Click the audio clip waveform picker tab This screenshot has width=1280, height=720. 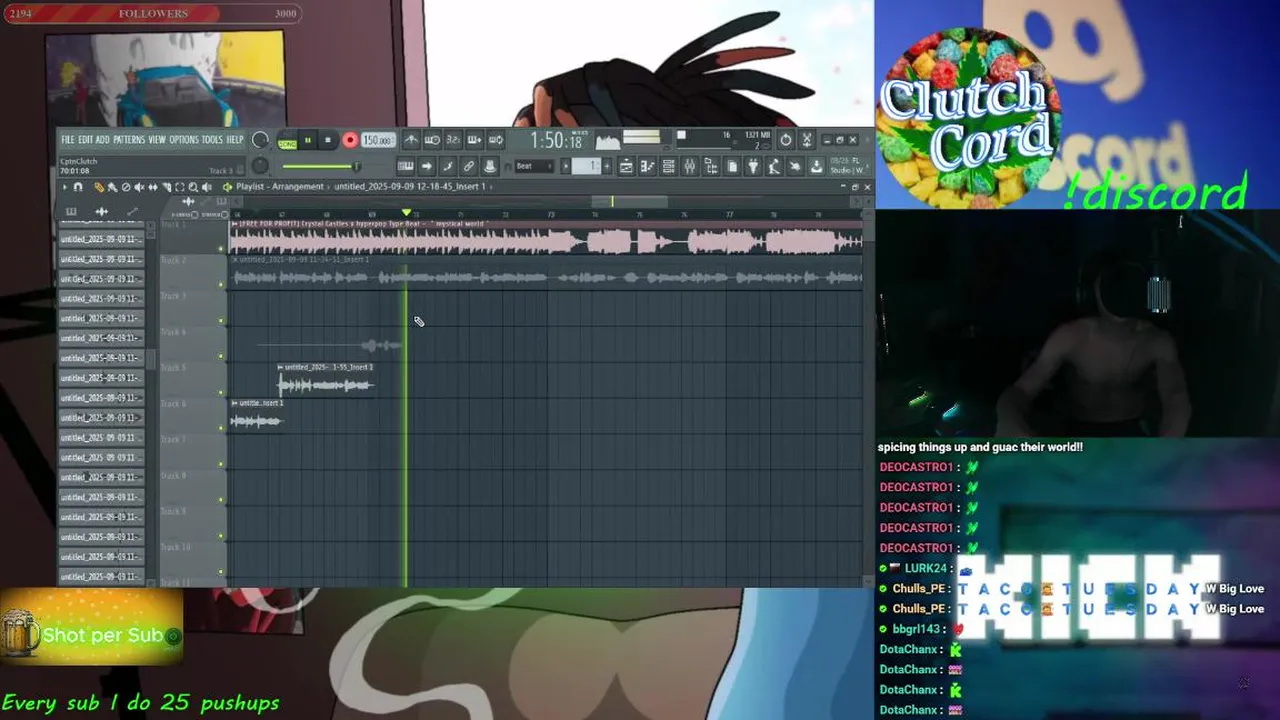point(101,211)
